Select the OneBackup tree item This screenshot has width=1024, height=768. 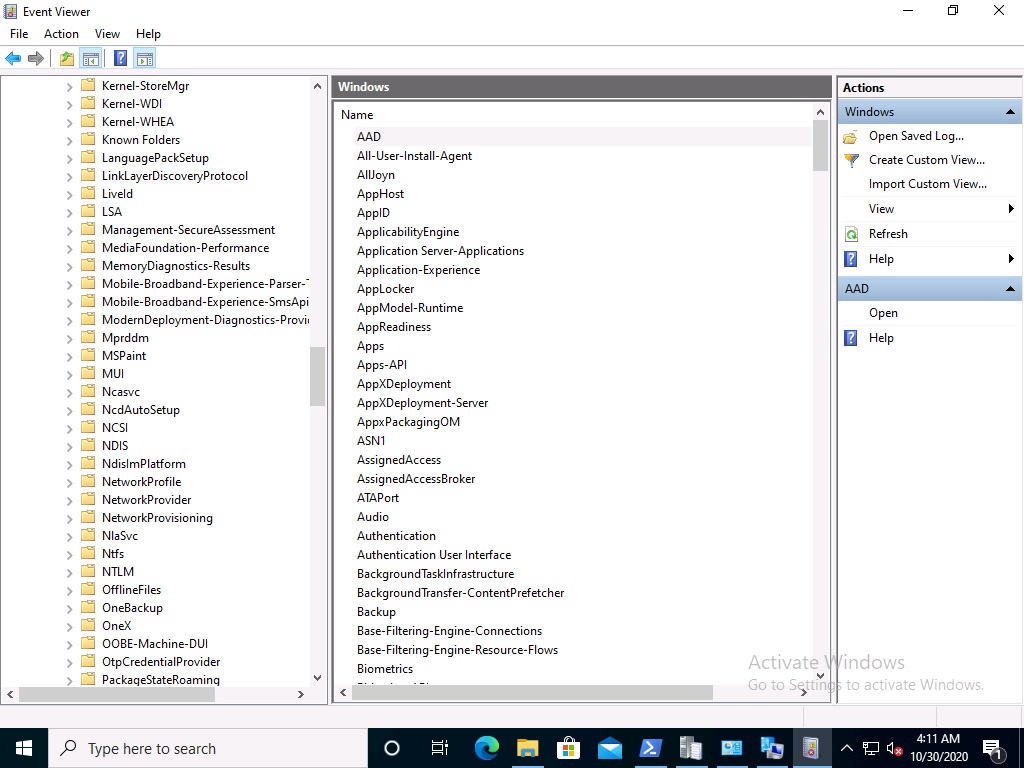pyautogui.click(x=133, y=608)
